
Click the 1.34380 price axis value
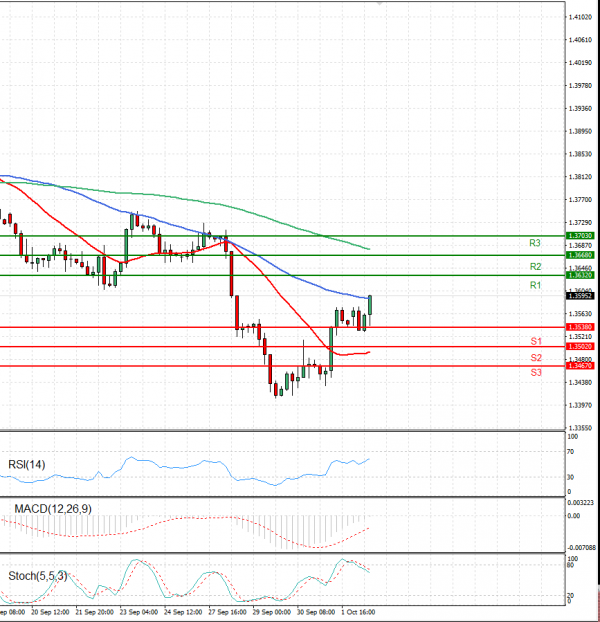pos(580,382)
